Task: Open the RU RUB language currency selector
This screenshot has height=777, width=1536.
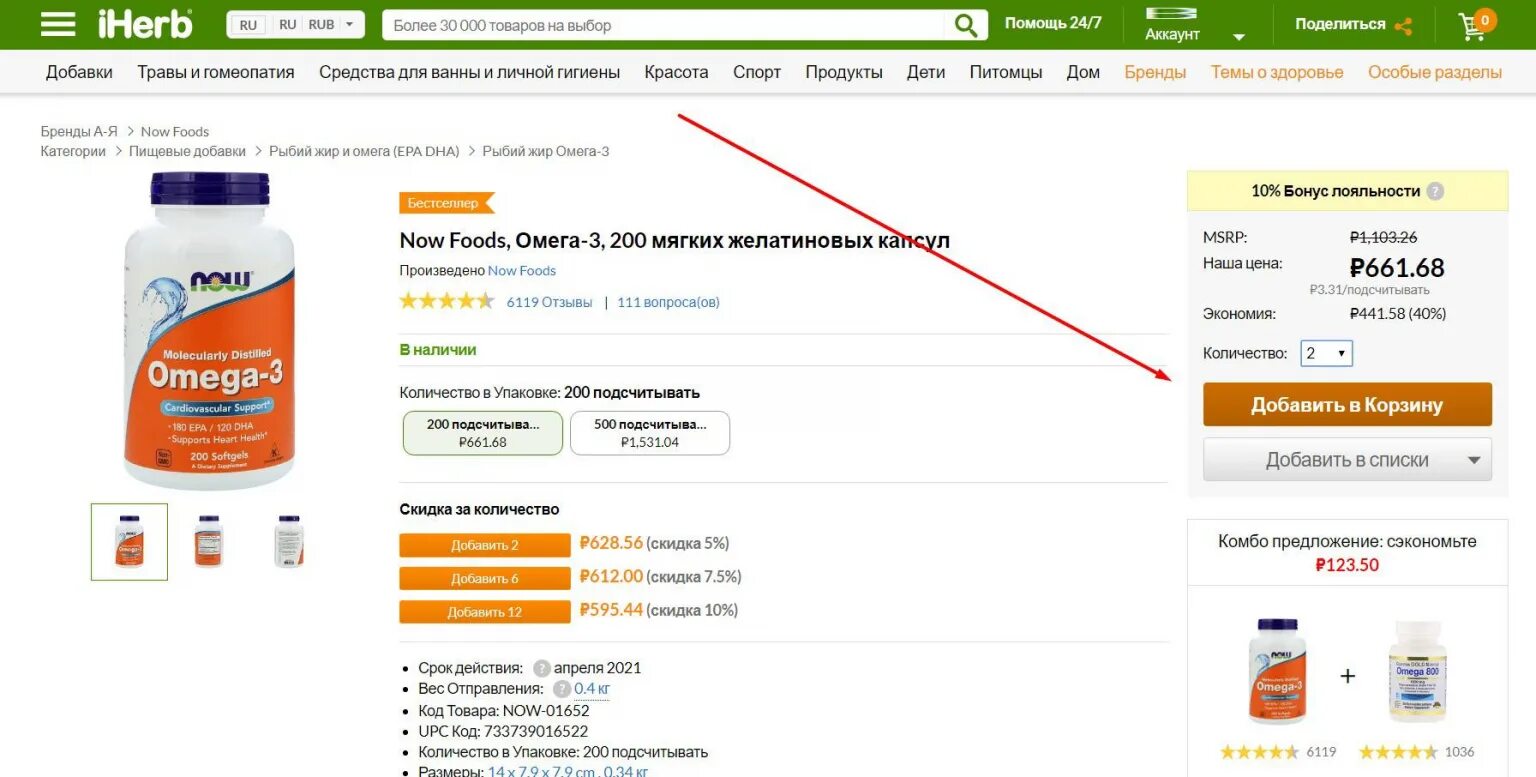Action: [296, 25]
